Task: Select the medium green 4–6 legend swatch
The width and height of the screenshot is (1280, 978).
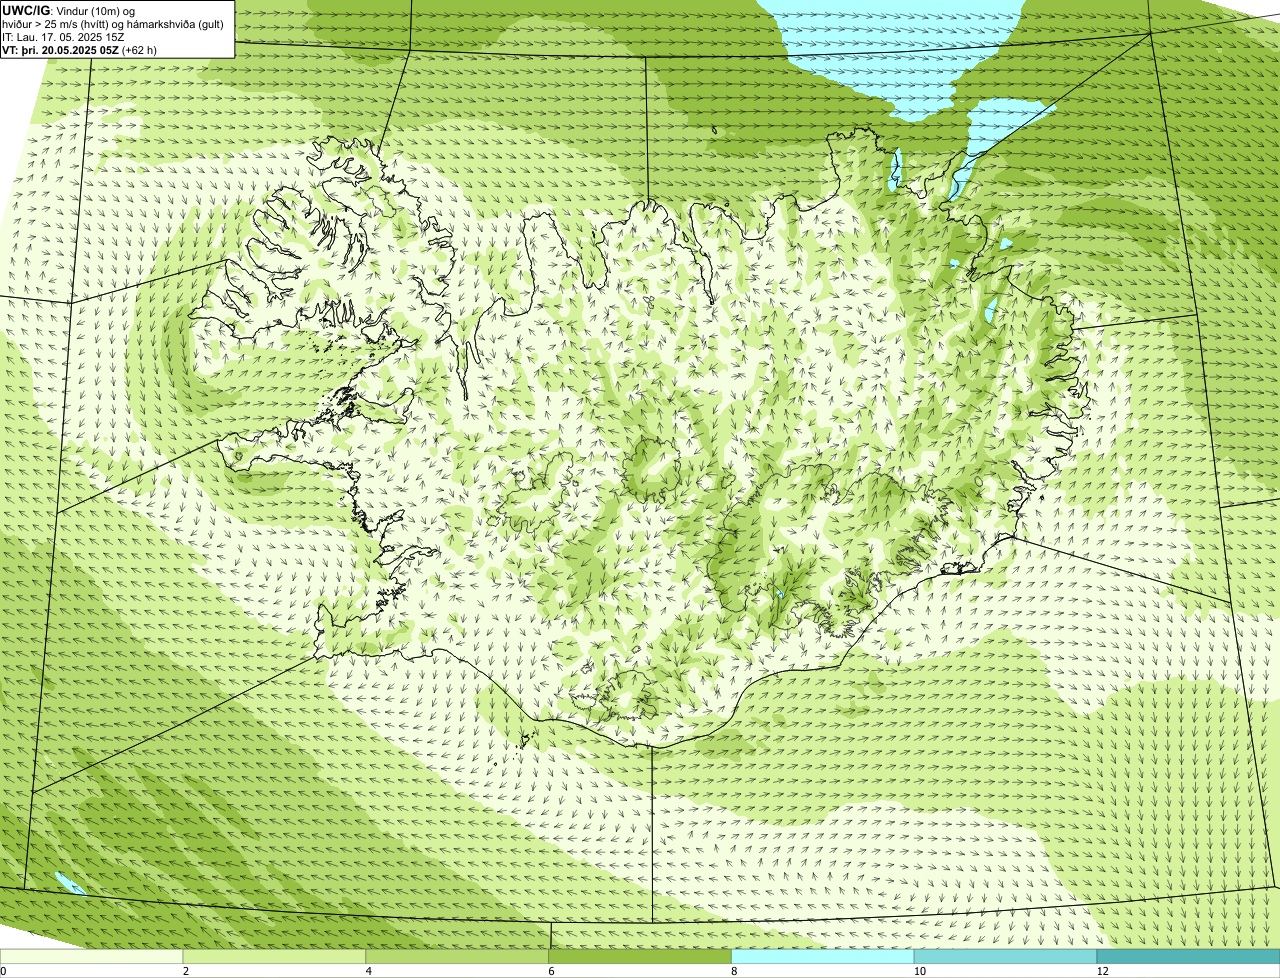Action: pos(458,956)
